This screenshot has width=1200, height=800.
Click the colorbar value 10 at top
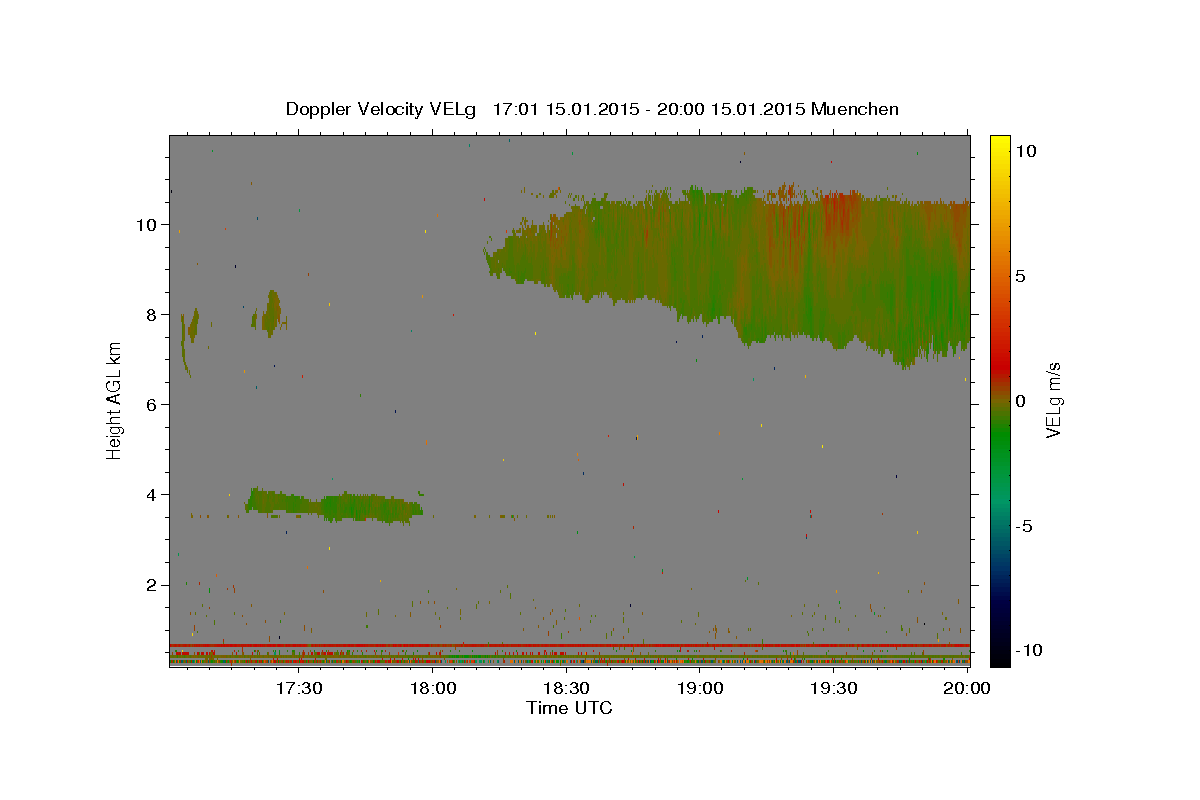(x=1027, y=151)
